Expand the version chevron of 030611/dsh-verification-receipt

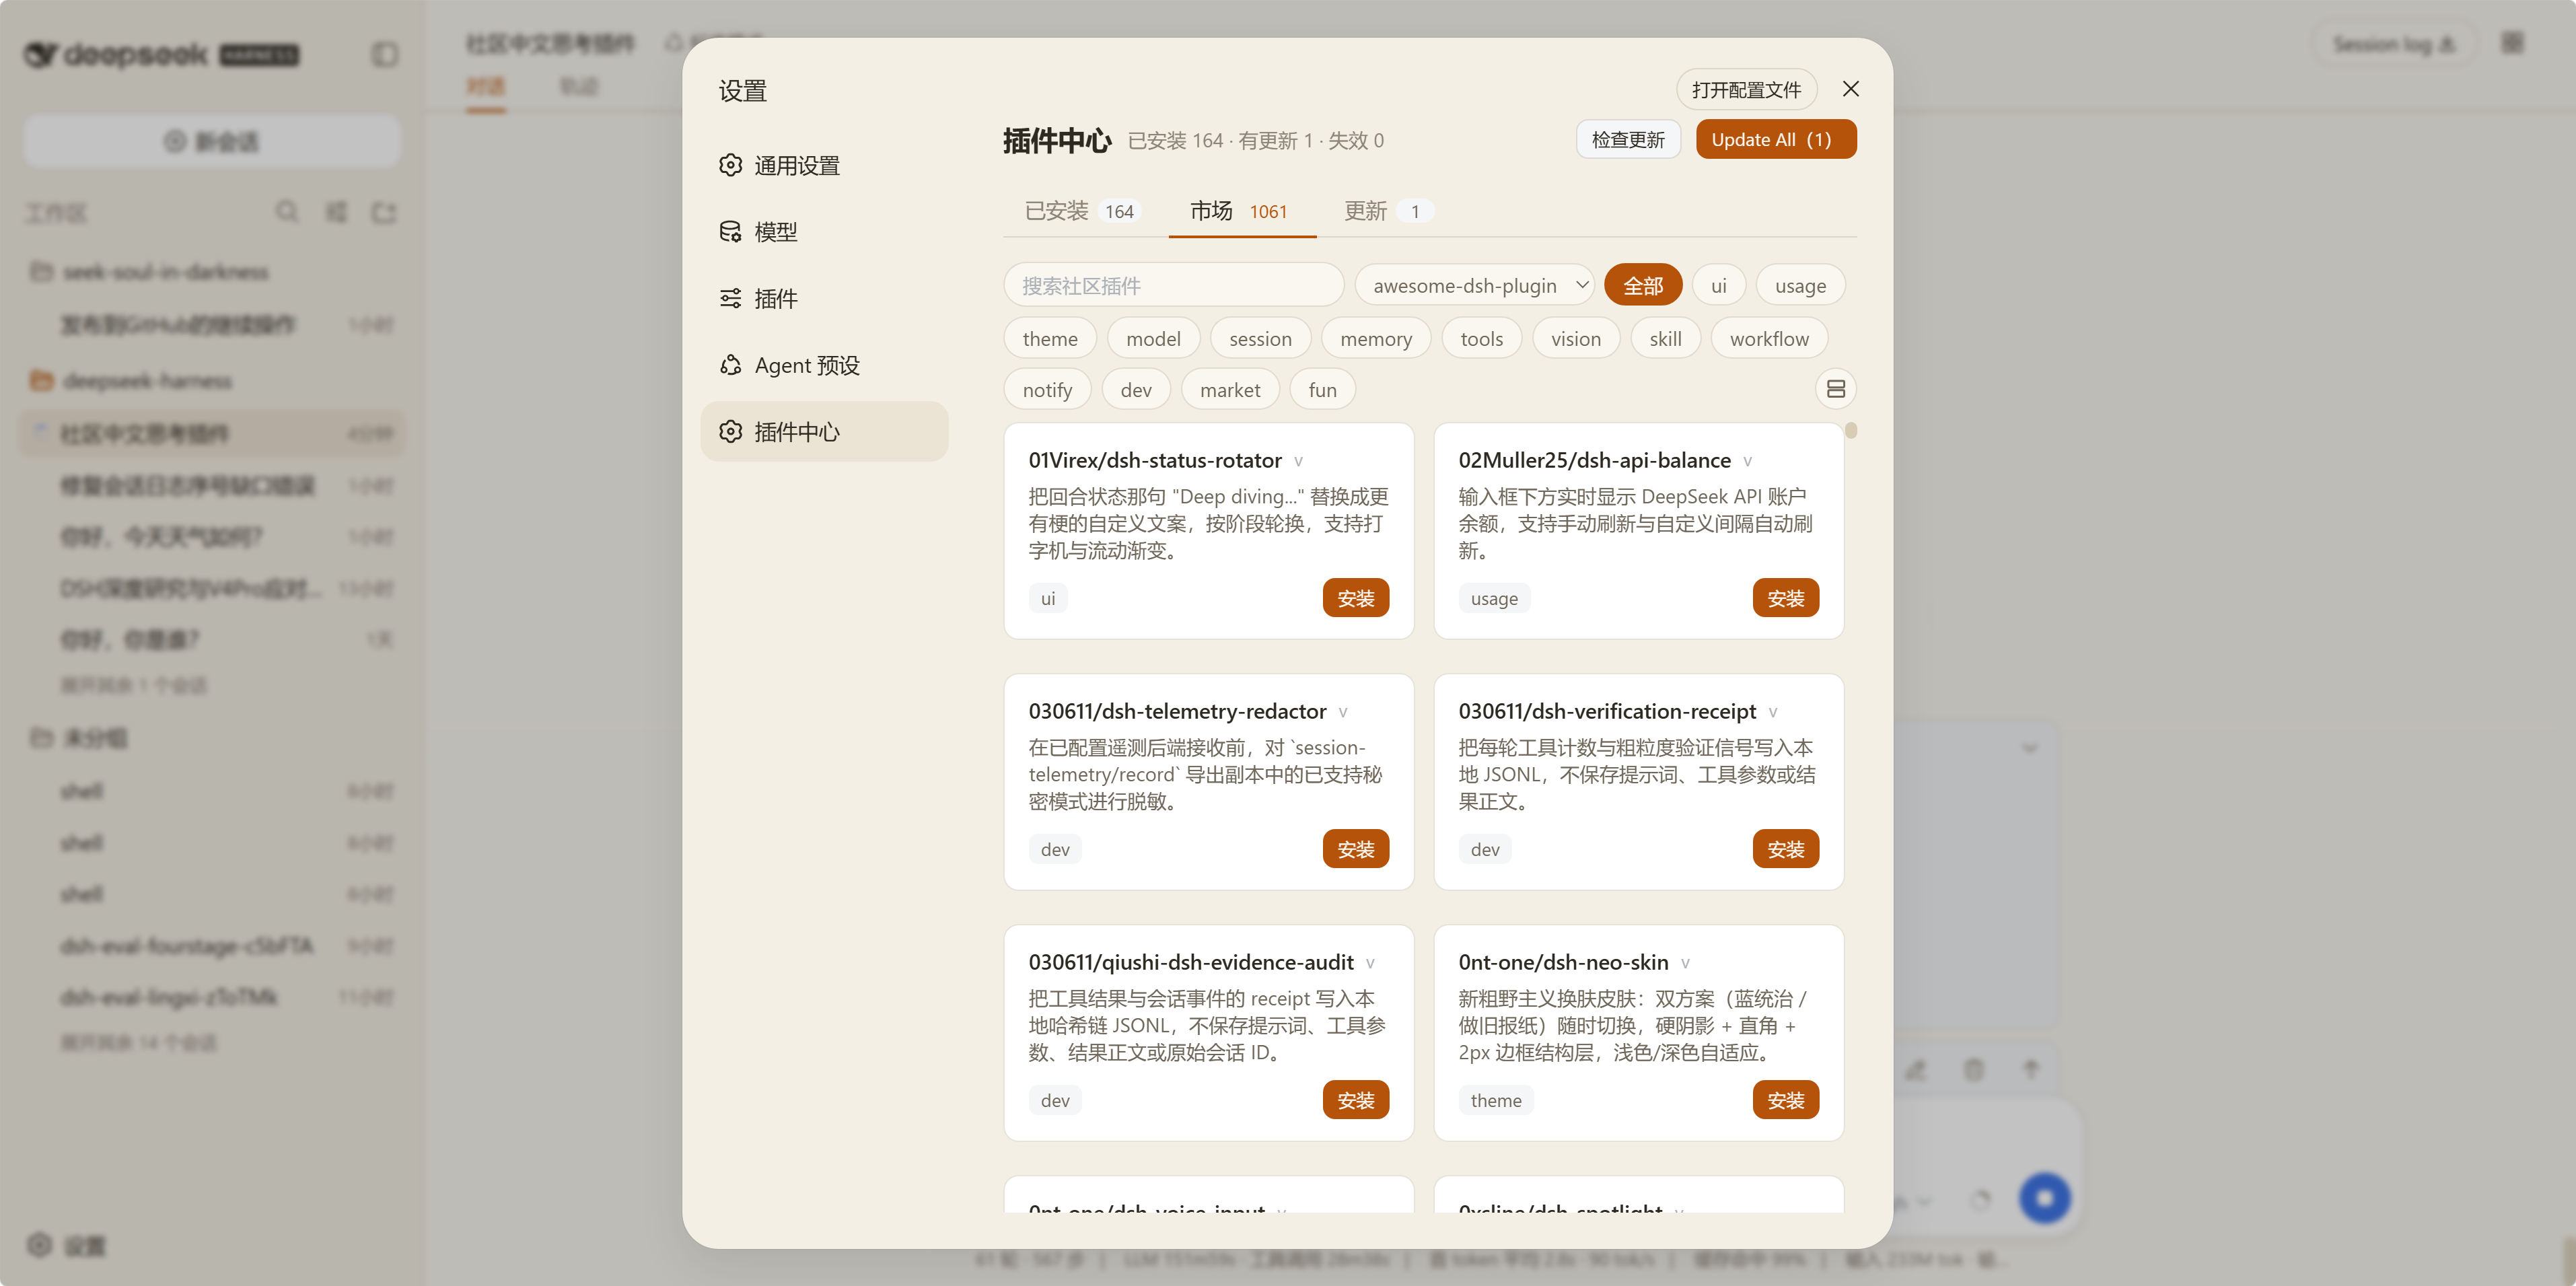point(1772,712)
